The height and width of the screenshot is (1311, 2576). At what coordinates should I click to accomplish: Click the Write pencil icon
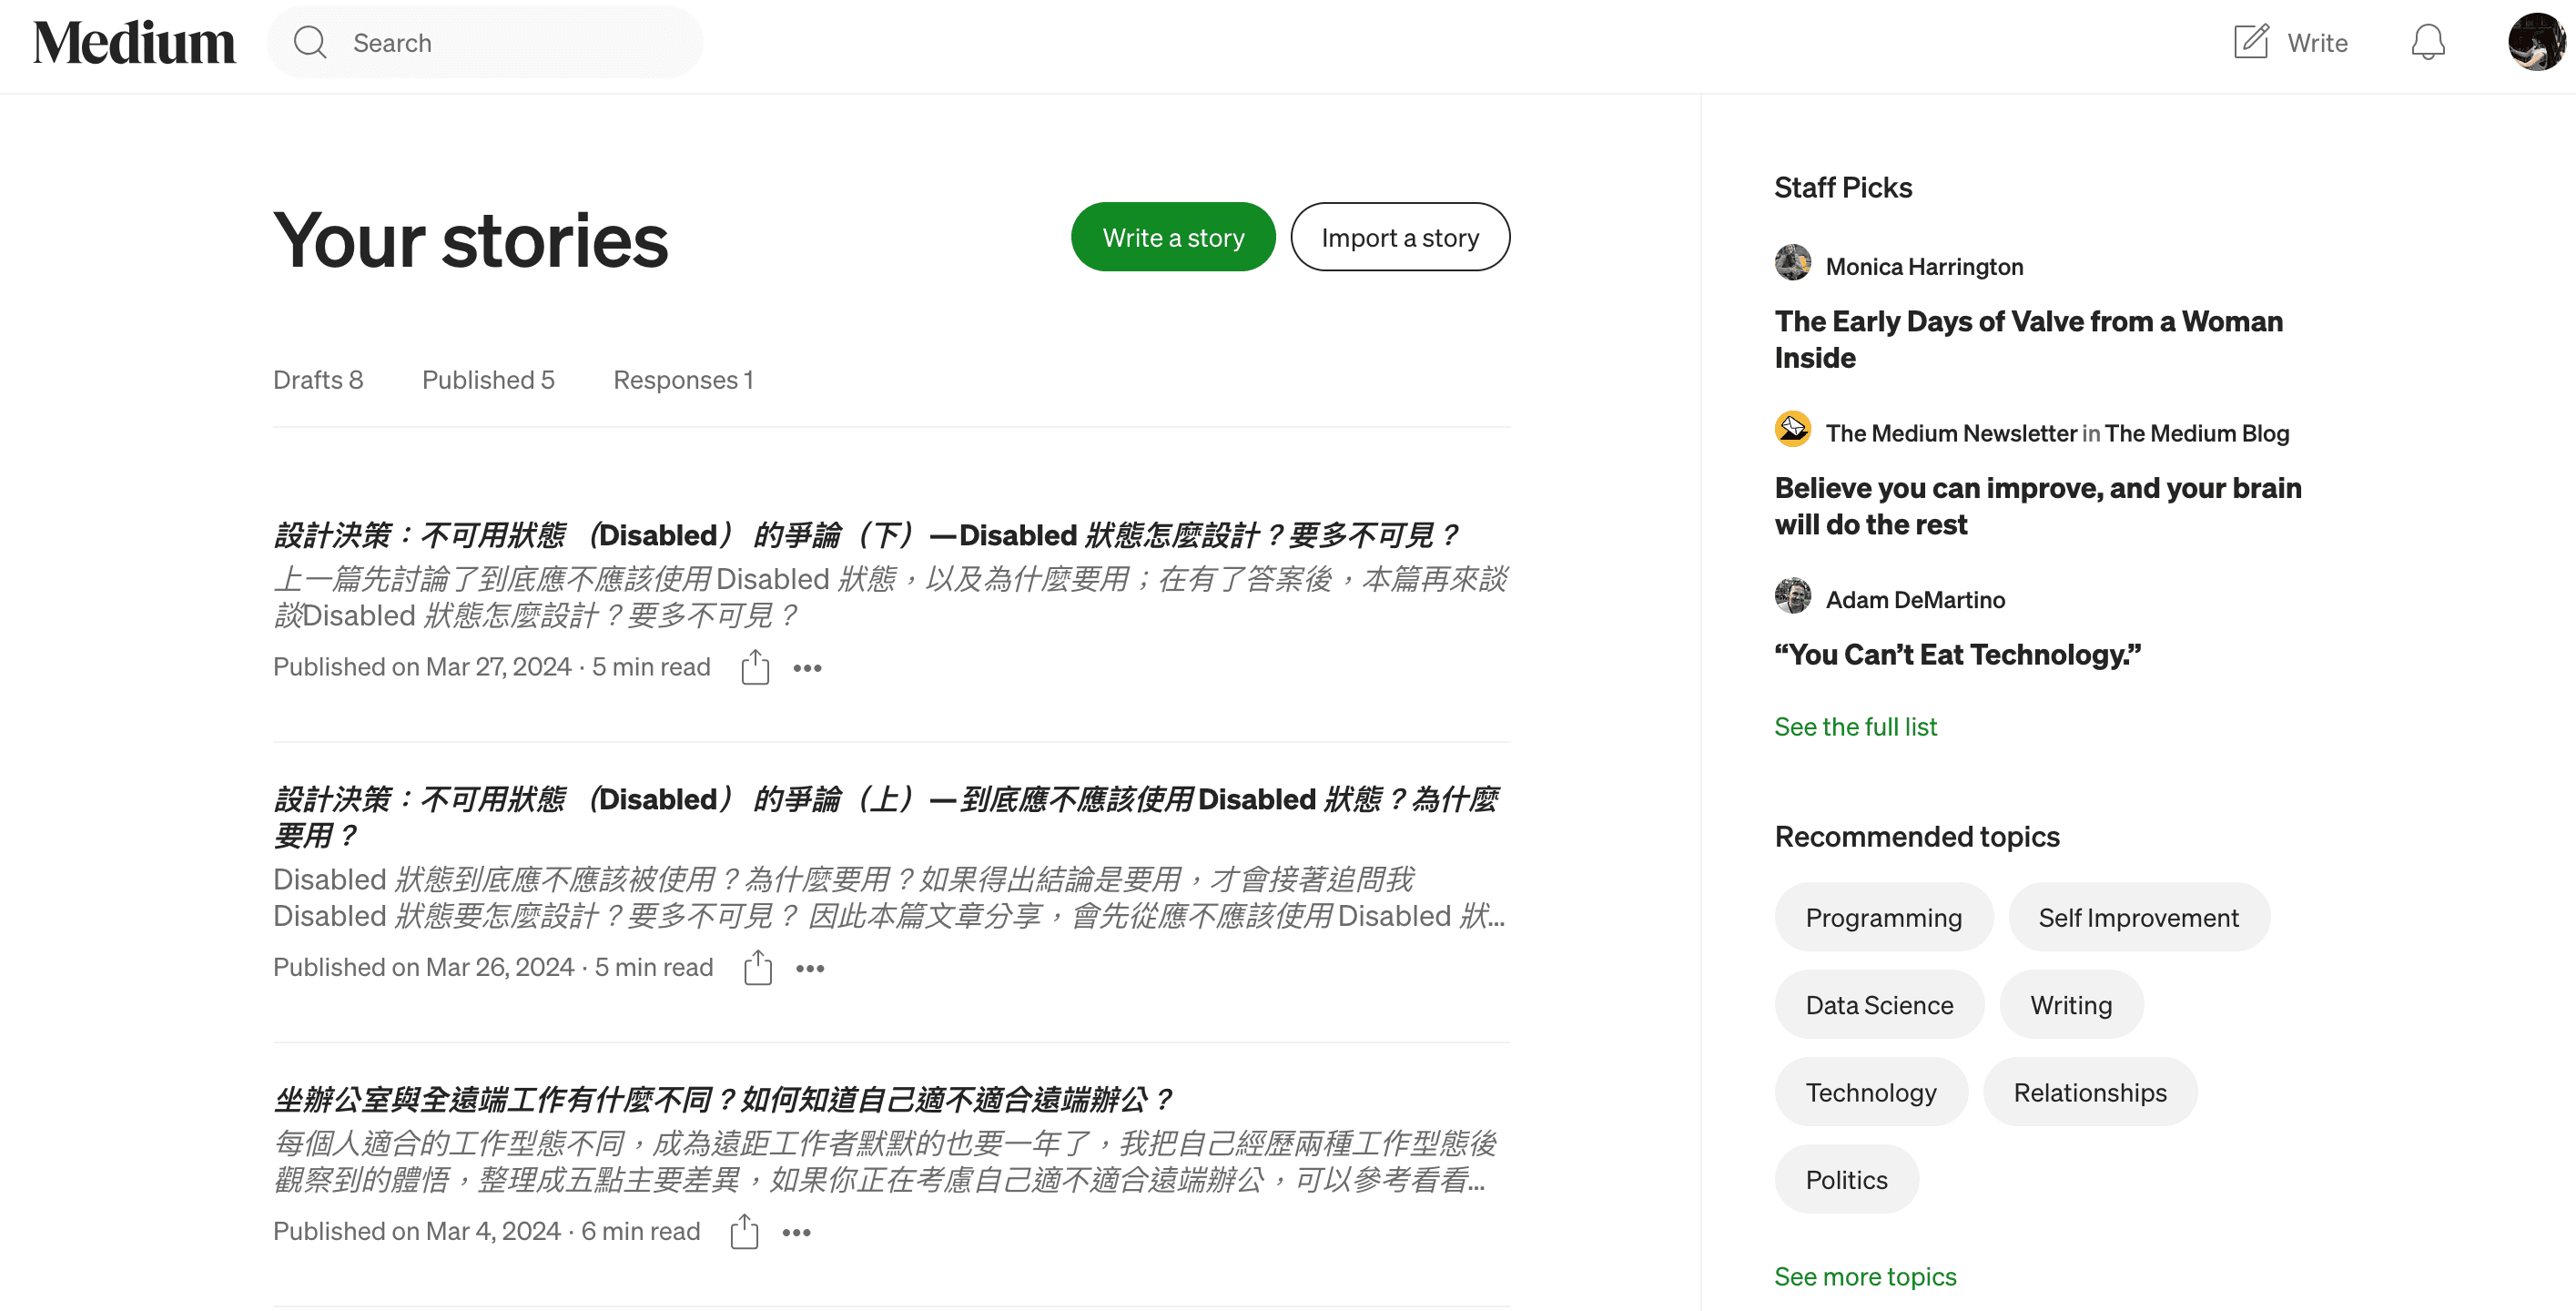pyautogui.click(x=2251, y=42)
